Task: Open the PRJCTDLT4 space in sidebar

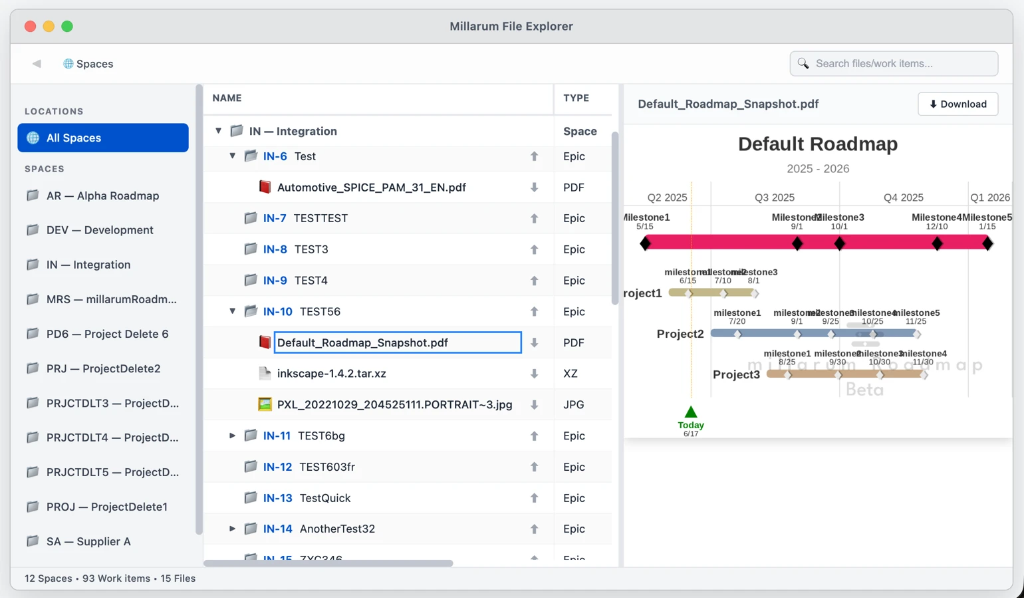Action: tap(103, 437)
